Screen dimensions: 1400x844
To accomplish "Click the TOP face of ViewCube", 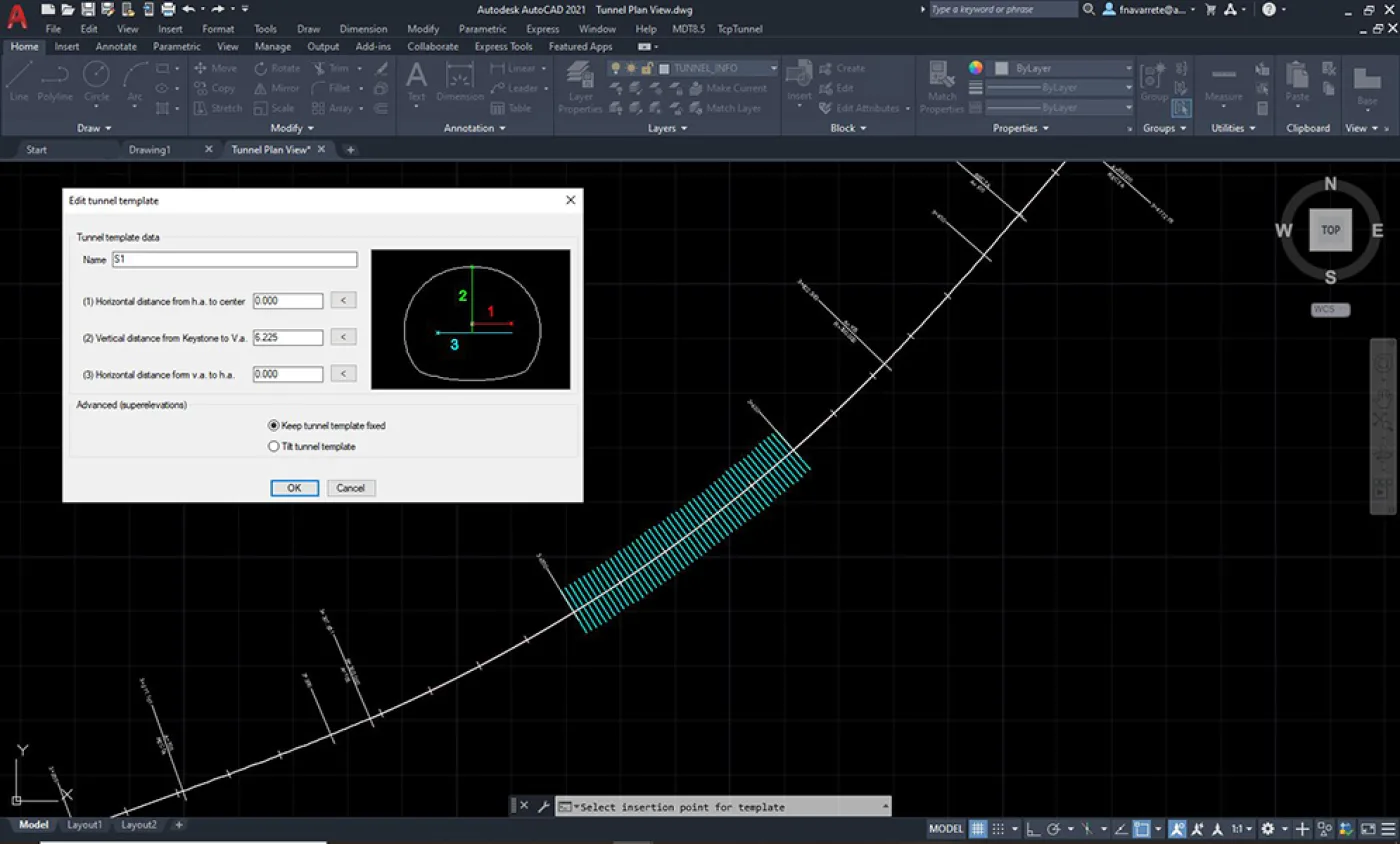I will tap(1330, 229).
